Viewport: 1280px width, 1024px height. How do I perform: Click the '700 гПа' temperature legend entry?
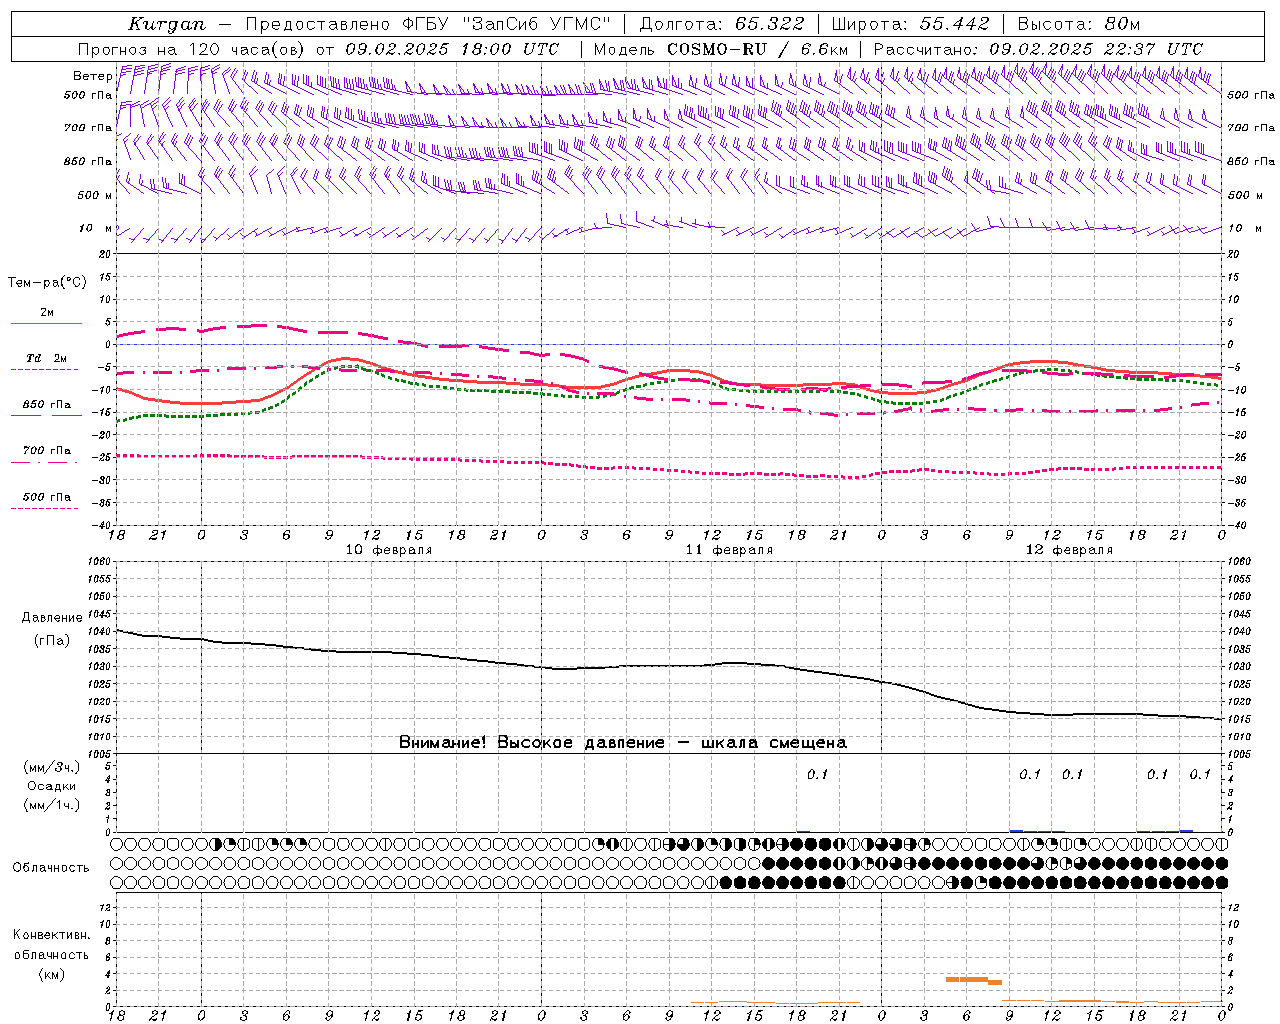[x=47, y=450]
